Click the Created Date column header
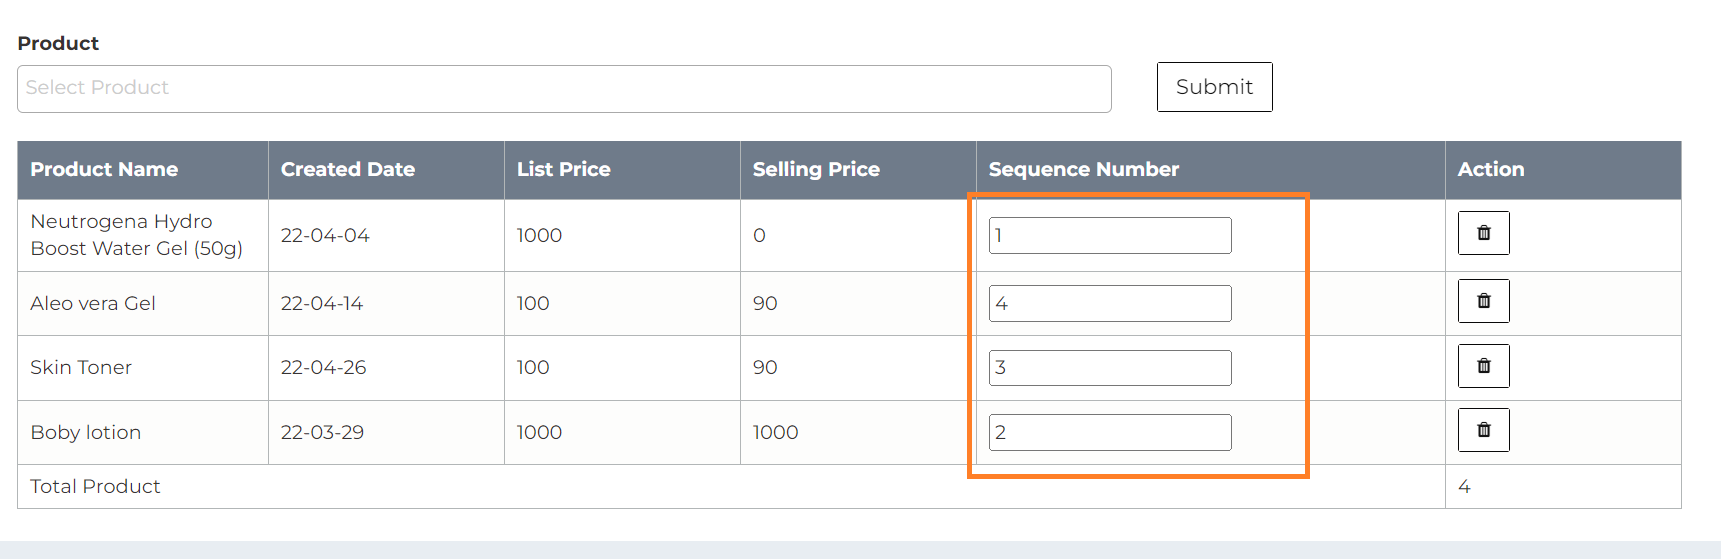 click(348, 170)
